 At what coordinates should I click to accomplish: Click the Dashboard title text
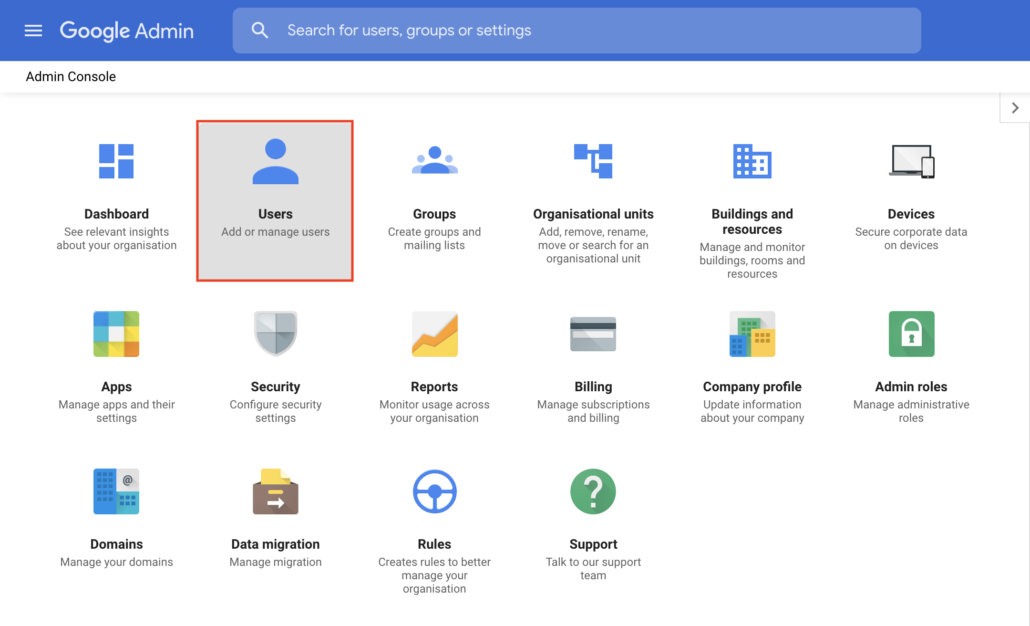click(x=116, y=214)
